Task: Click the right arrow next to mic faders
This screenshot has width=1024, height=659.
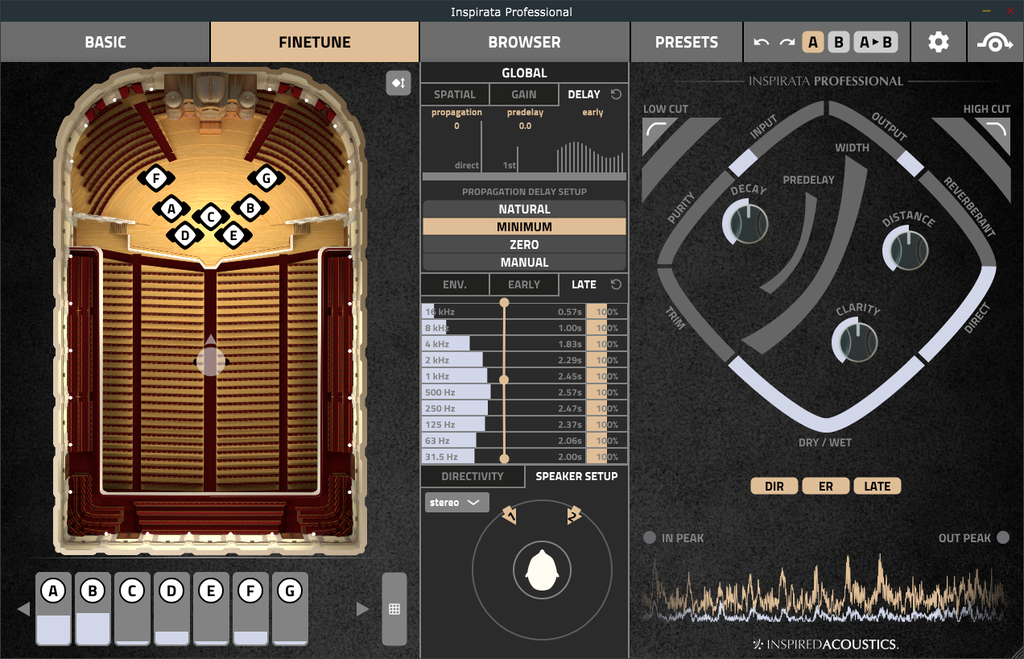Action: point(362,609)
